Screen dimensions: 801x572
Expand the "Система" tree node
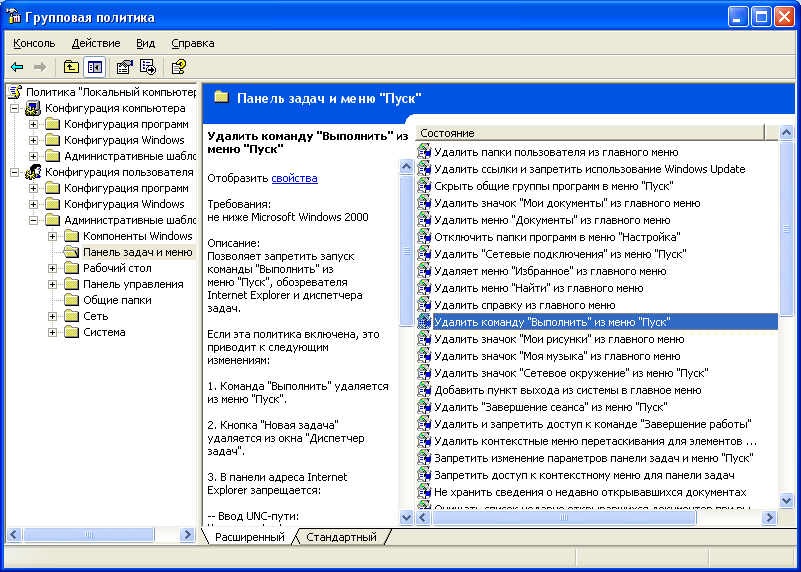click(x=53, y=332)
